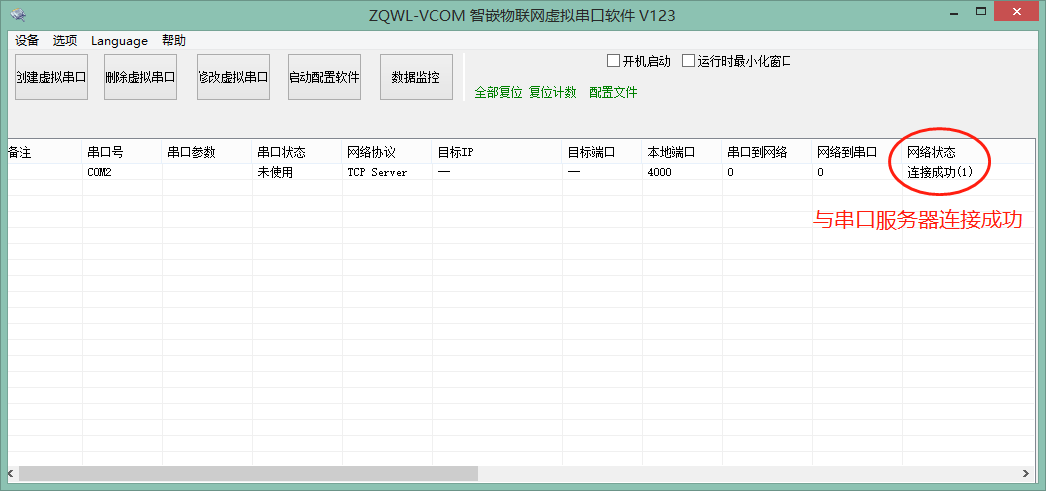Viewport: 1046px width, 491px height.
Task: Toggle the 运行时最小化窗口 checkbox
Action: [x=688, y=61]
